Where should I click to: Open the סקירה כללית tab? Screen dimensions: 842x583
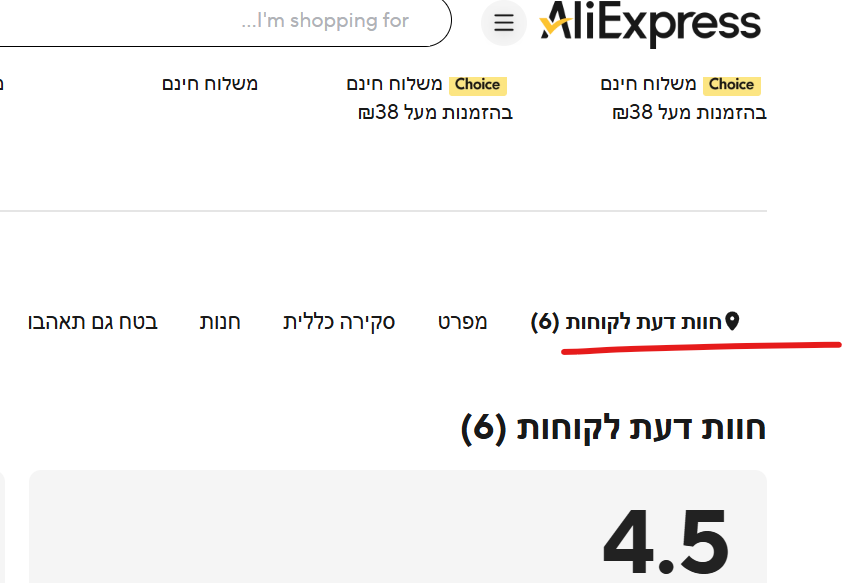[x=340, y=322]
